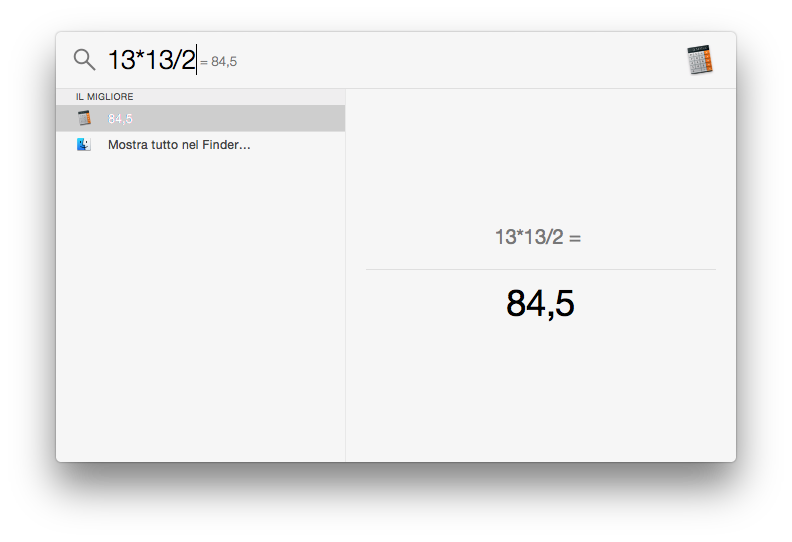Click the Finder icon in results list

tap(84, 145)
